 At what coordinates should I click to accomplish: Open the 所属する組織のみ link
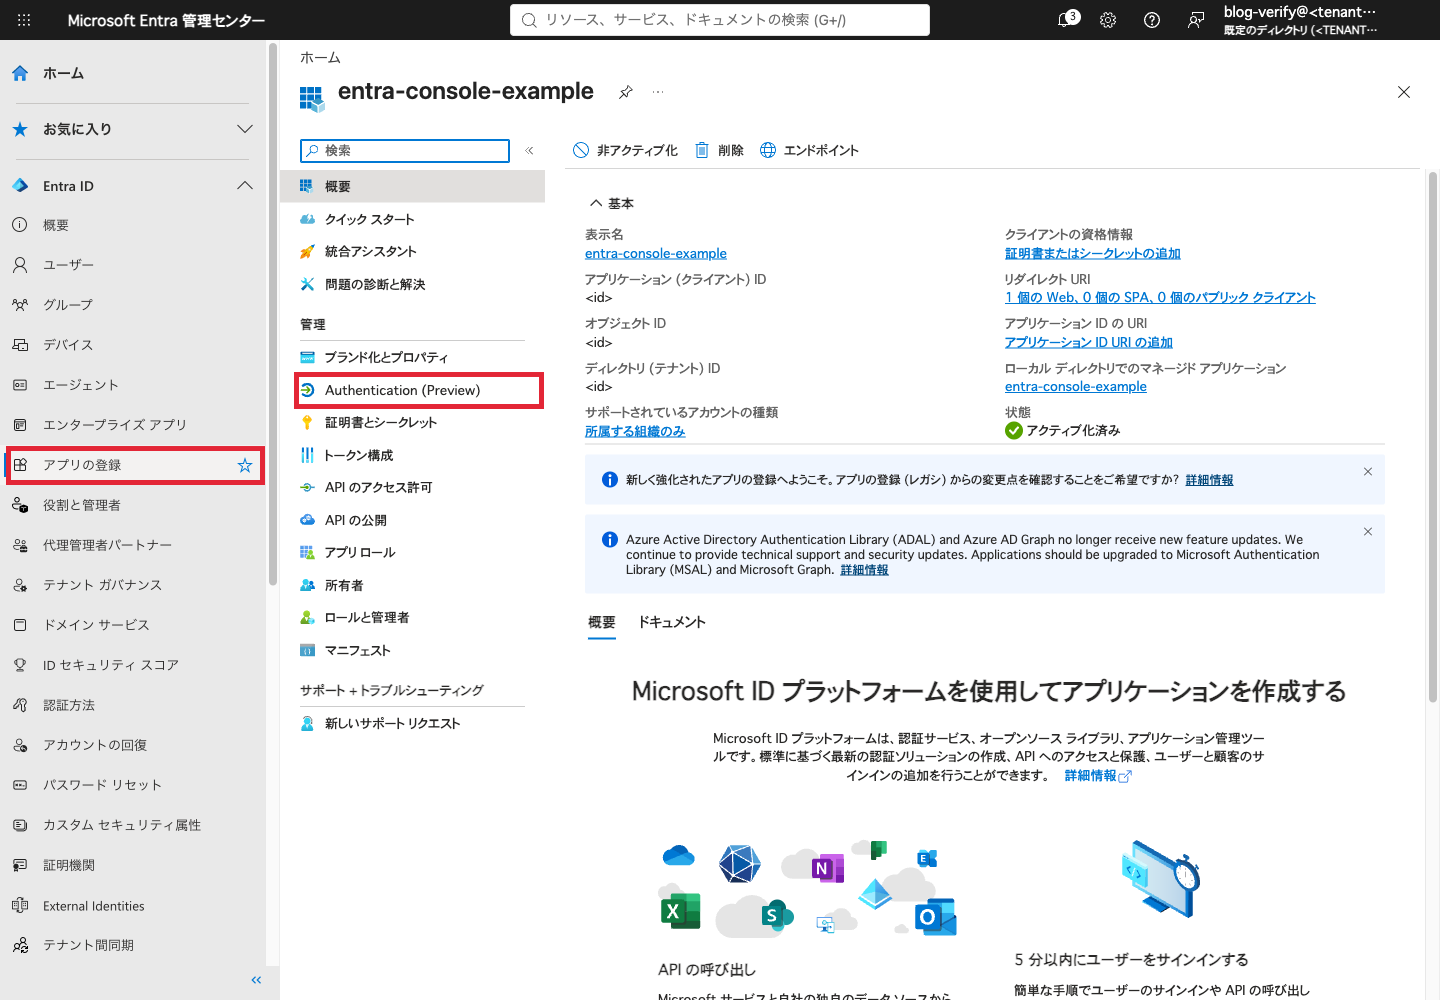click(635, 431)
